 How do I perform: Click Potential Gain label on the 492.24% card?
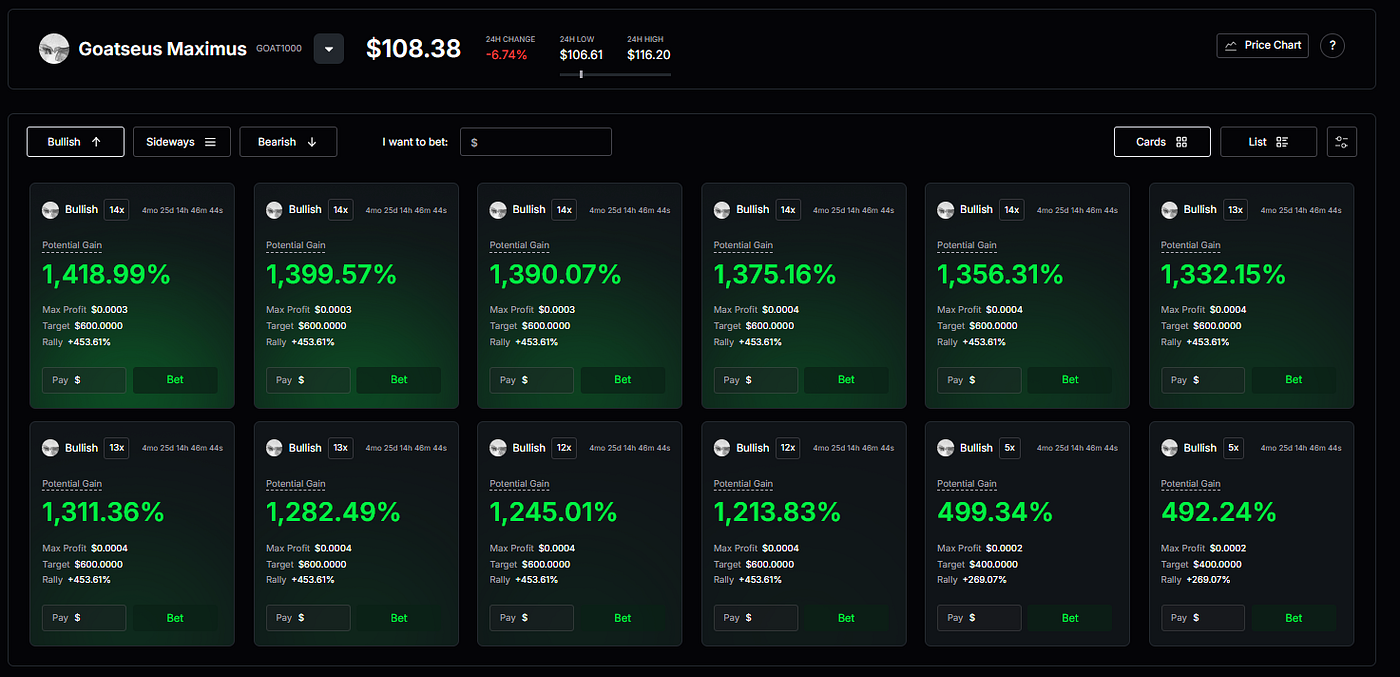pyautogui.click(x=1191, y=484)
